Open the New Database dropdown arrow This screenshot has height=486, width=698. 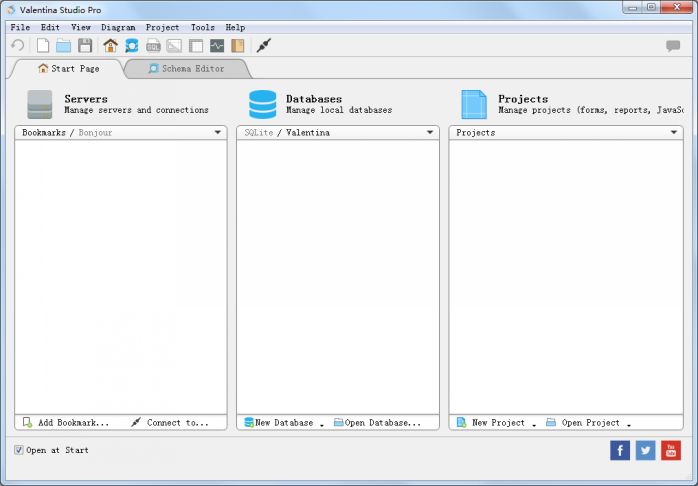322,425
